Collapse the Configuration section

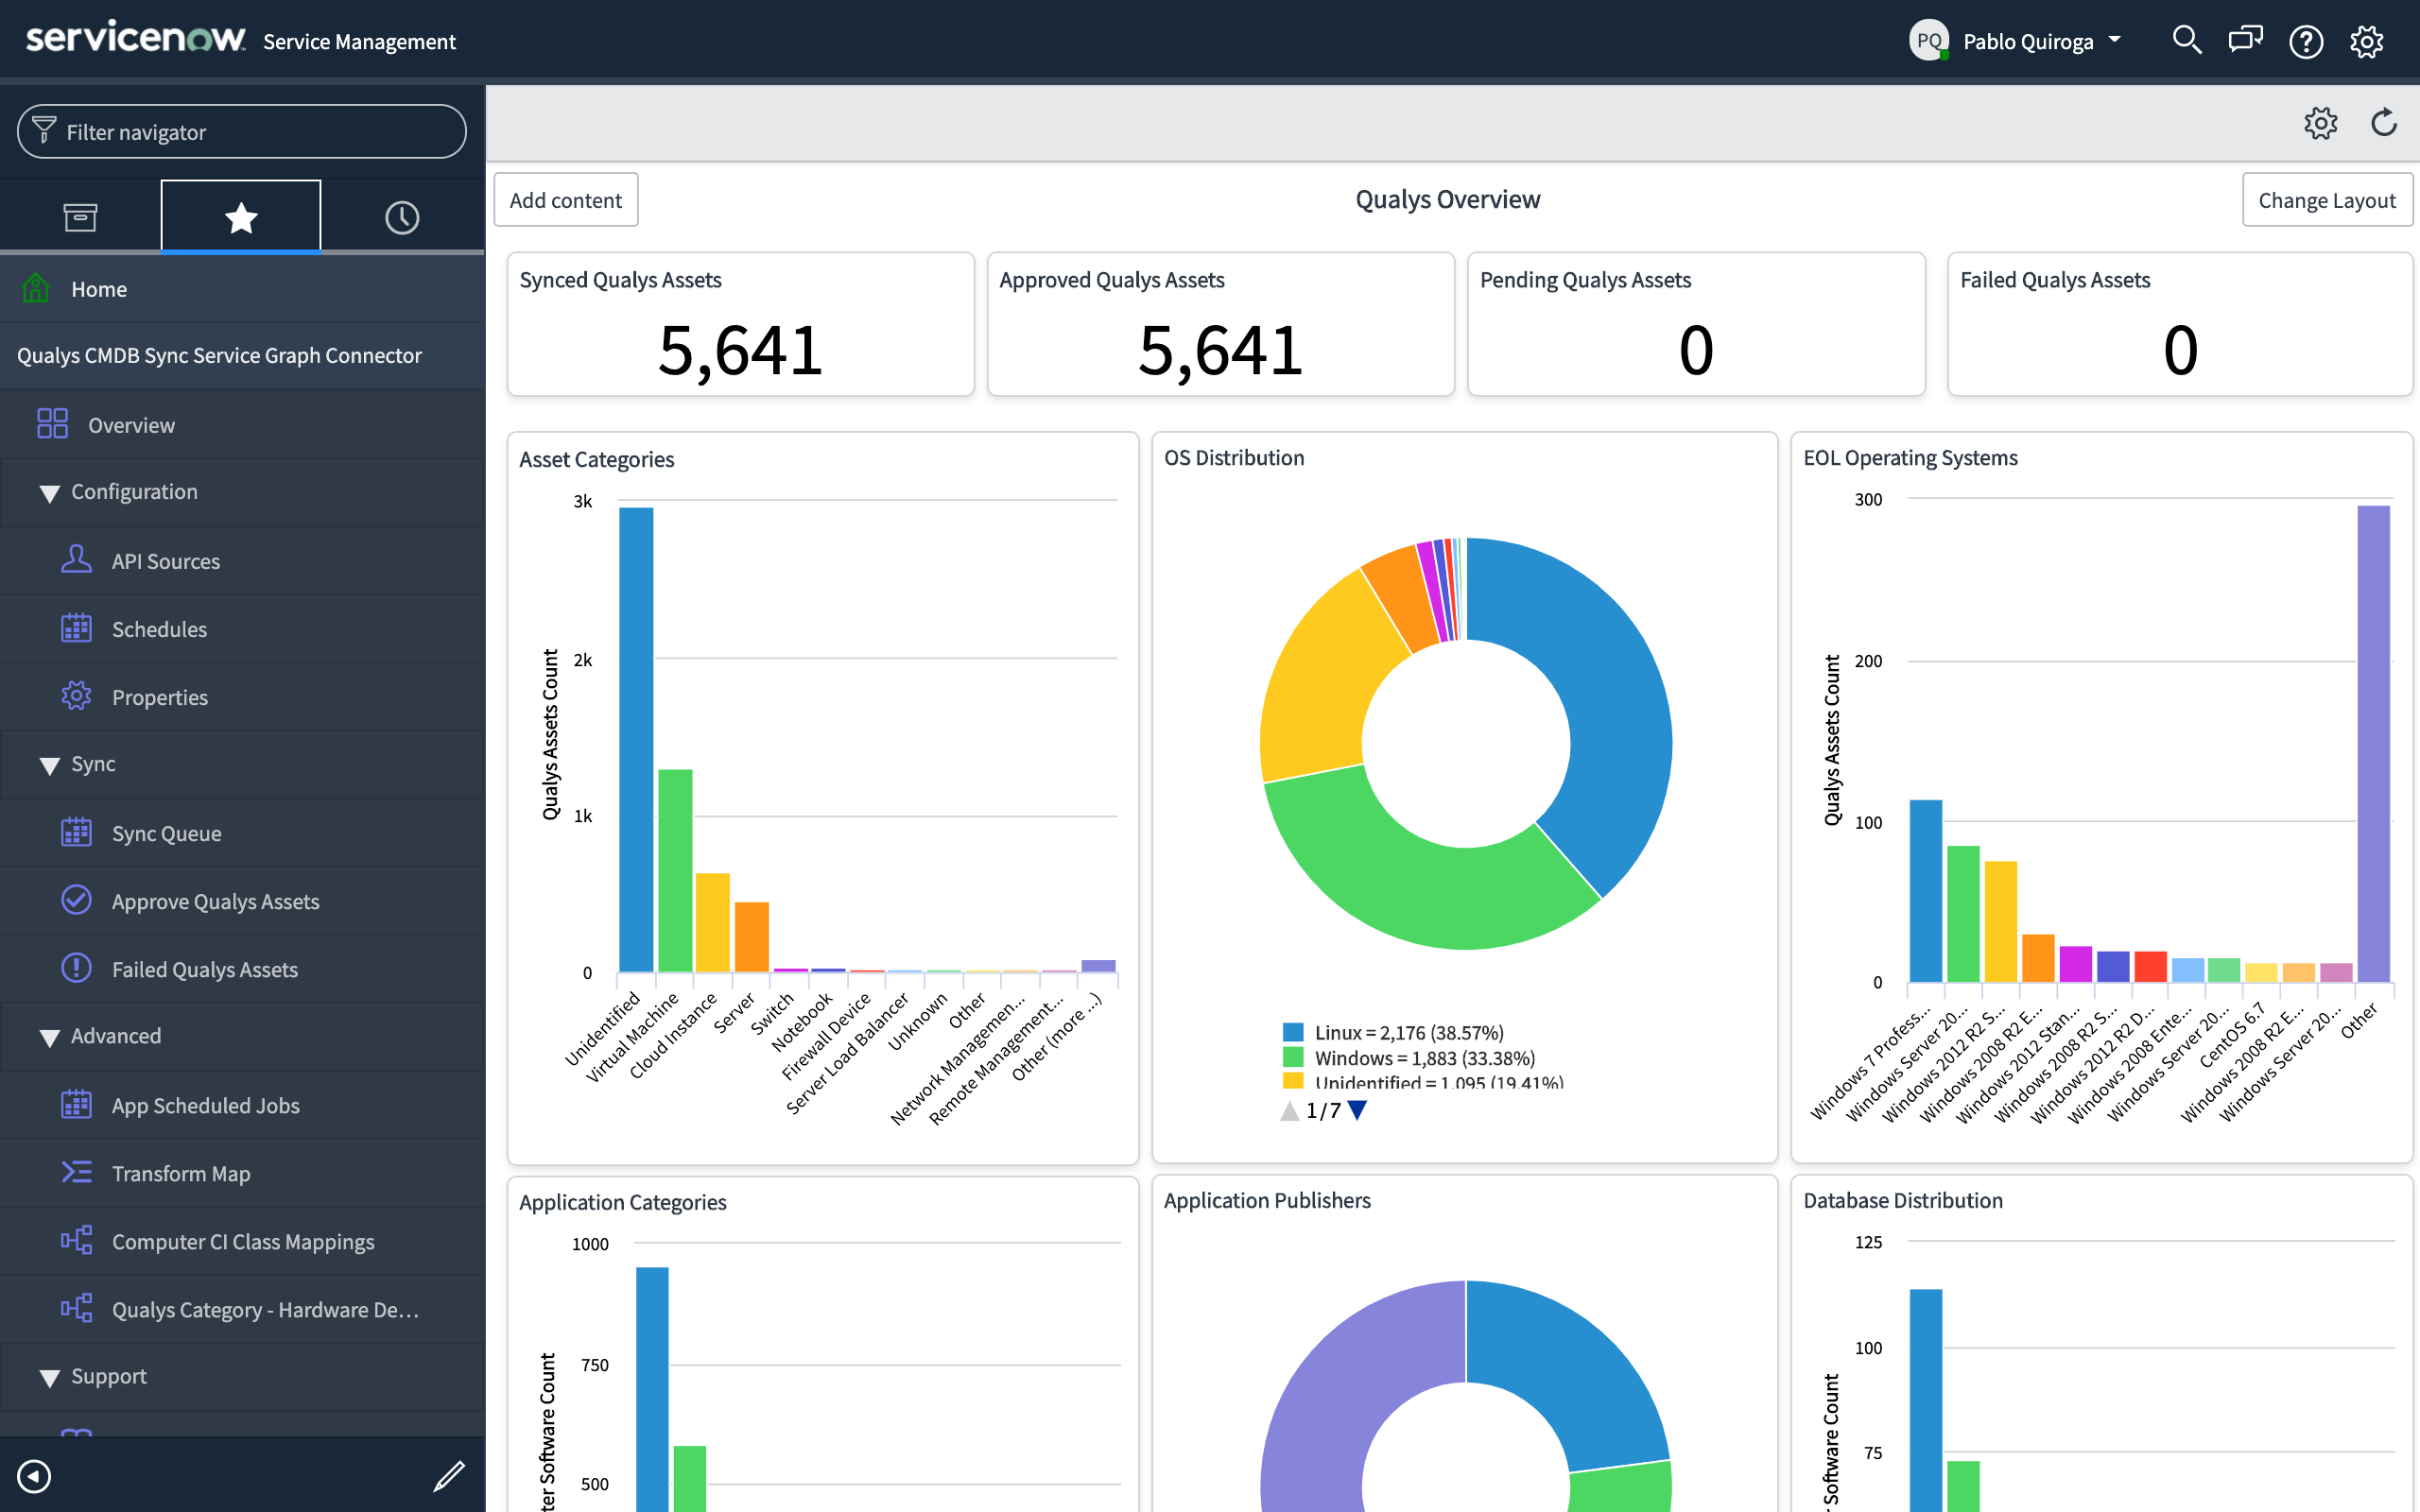[49, 493]
